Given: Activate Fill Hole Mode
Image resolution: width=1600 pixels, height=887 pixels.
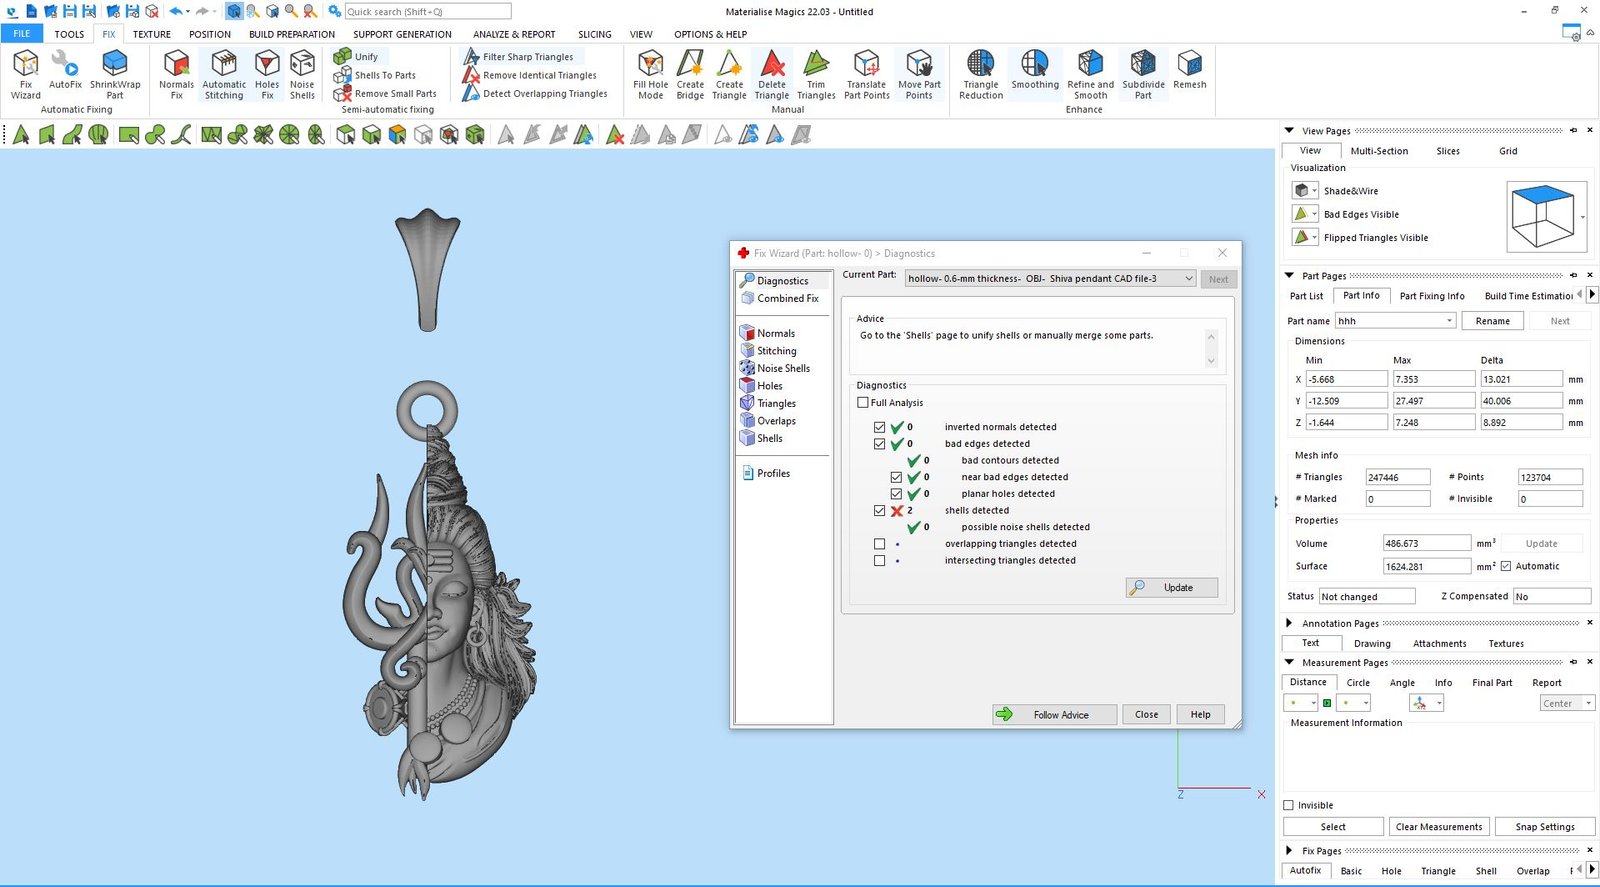Looking at the screenshot, I should pyautogui.click(x=650, y=74).
